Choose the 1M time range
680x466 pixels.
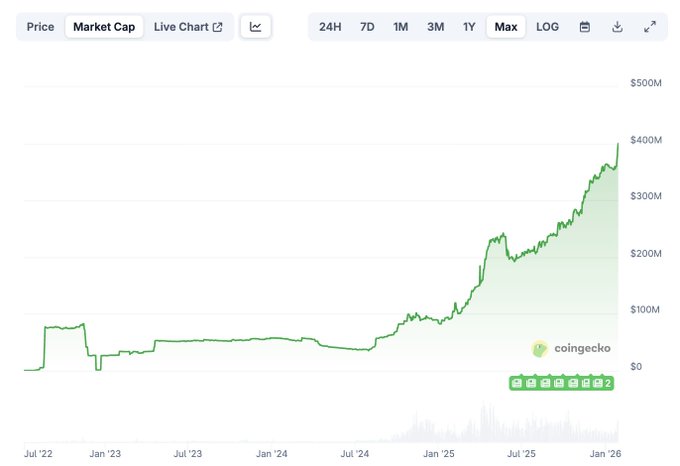[400, 26]
